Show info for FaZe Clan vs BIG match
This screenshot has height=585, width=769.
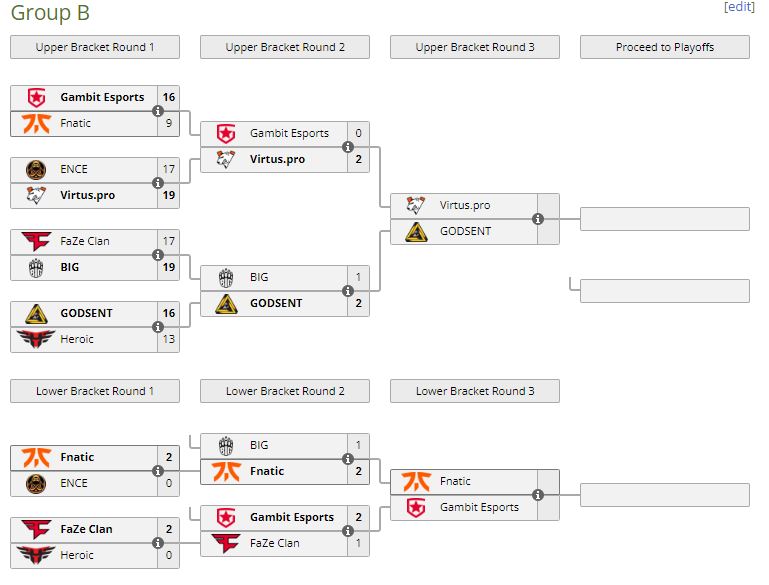coord(158,255)
